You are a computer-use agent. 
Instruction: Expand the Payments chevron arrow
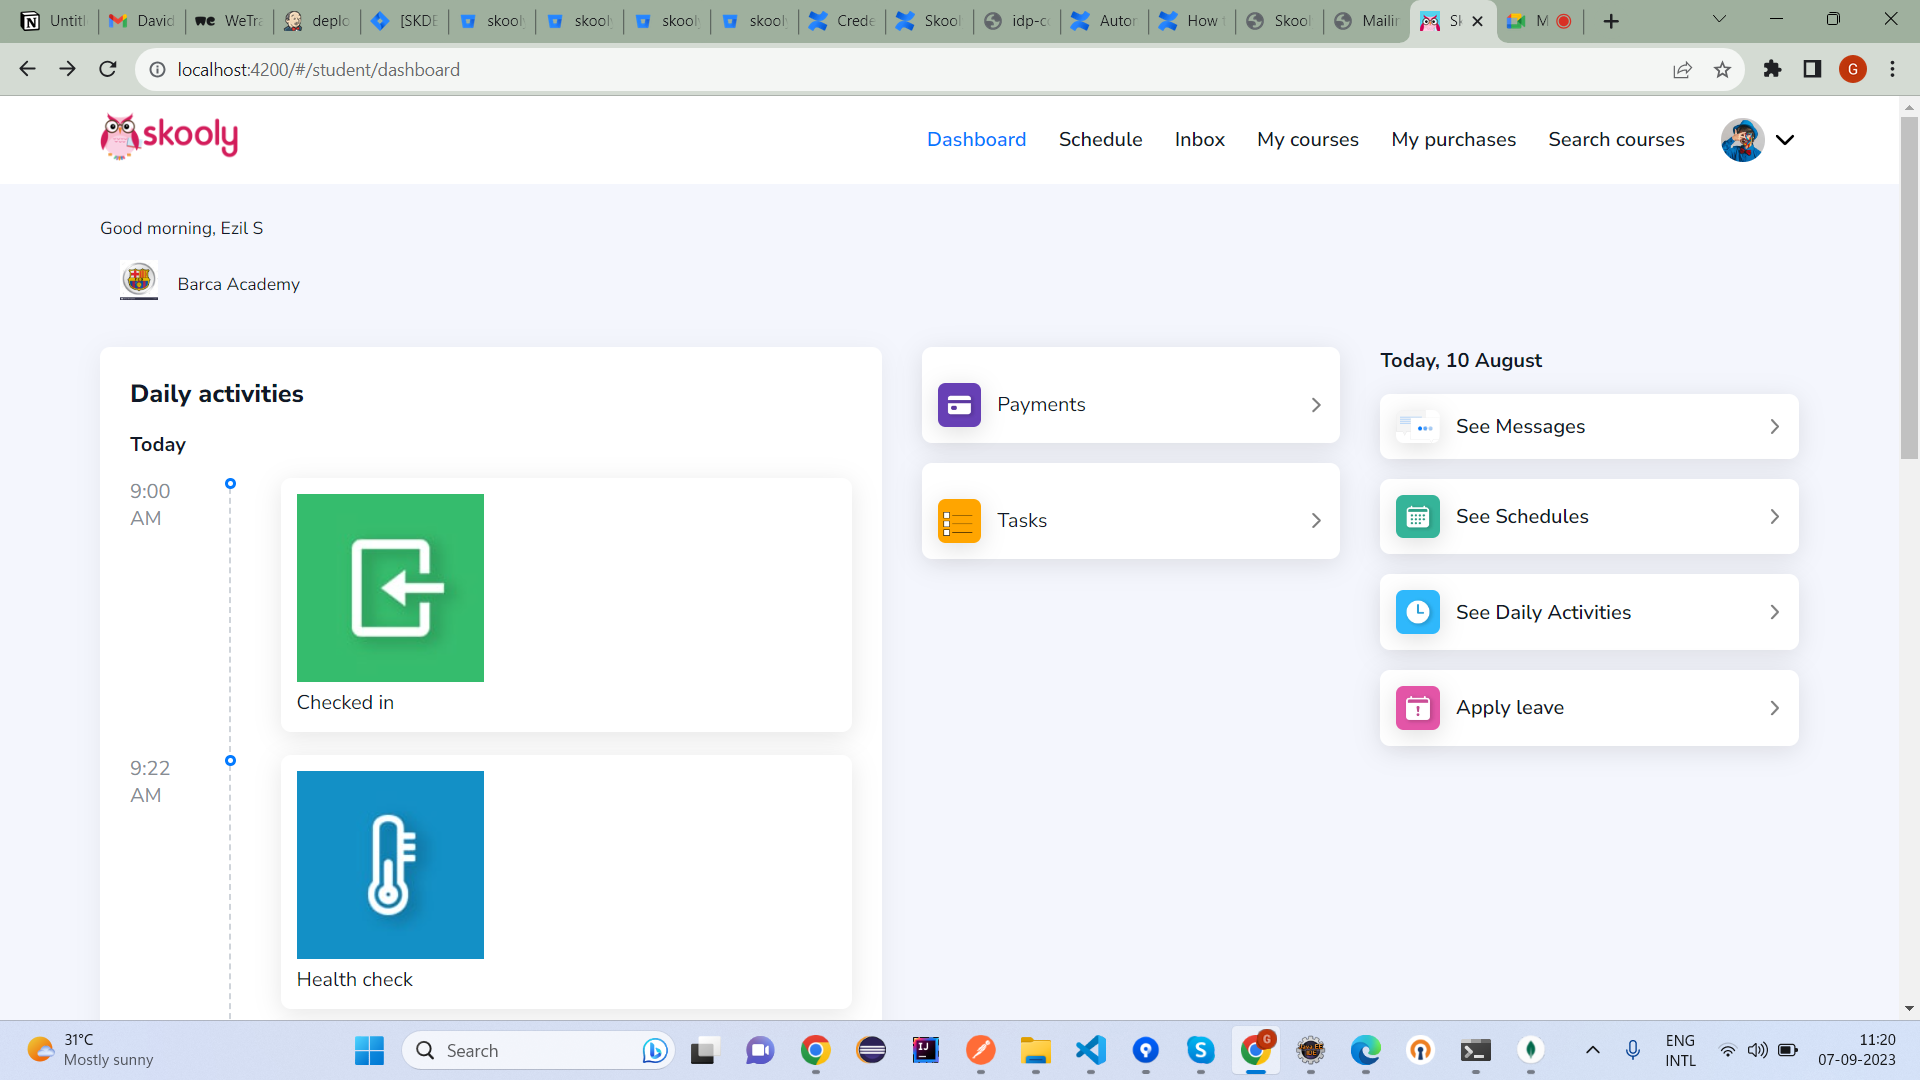tap(1316, 405)
